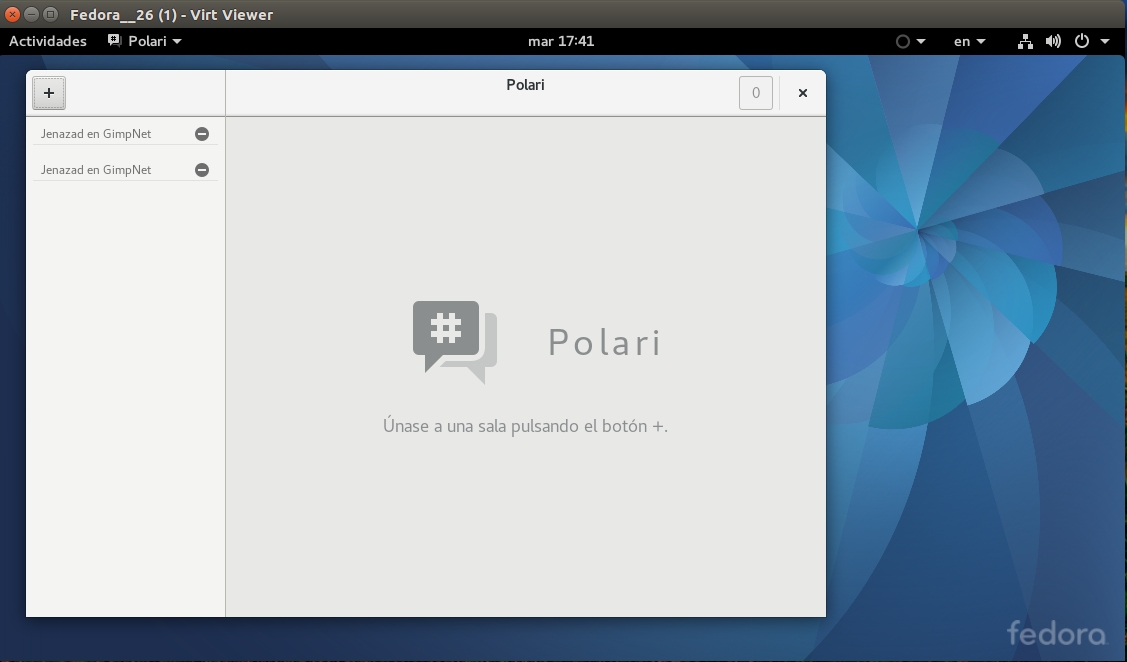Click the minus icon on the second Jenazad en GimpNet row
Viewport: 1127px width, 662px height.
(x=202, y=170)
